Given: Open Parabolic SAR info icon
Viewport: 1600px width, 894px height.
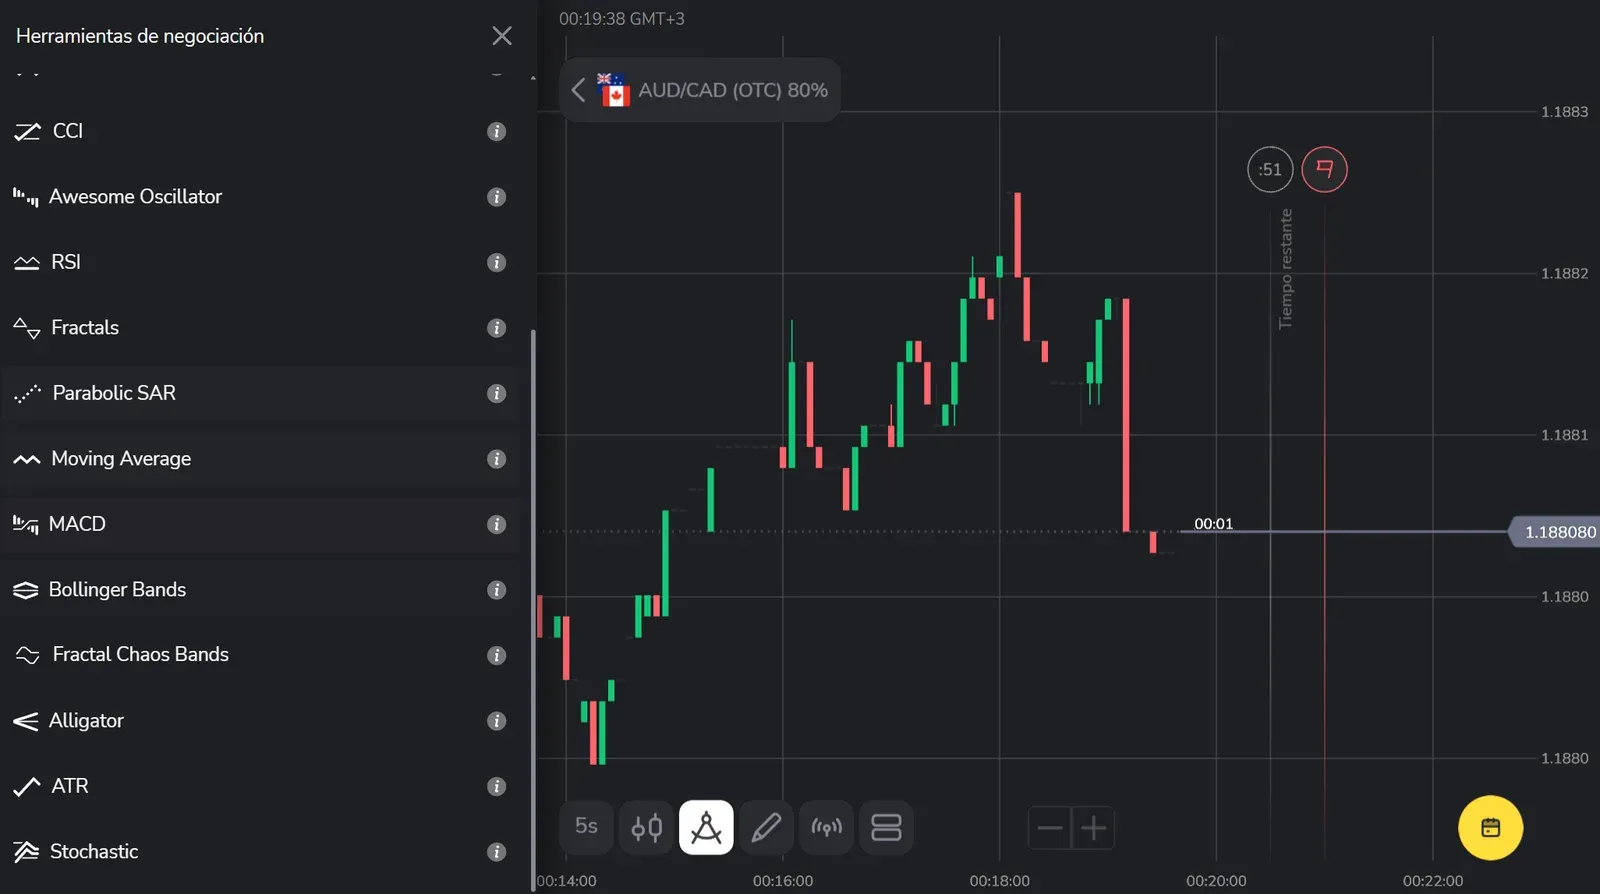Looking at the screenshot, I should 496,393.
